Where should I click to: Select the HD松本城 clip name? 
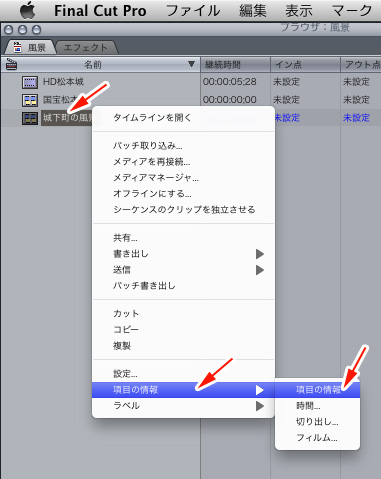coord(63,82)
